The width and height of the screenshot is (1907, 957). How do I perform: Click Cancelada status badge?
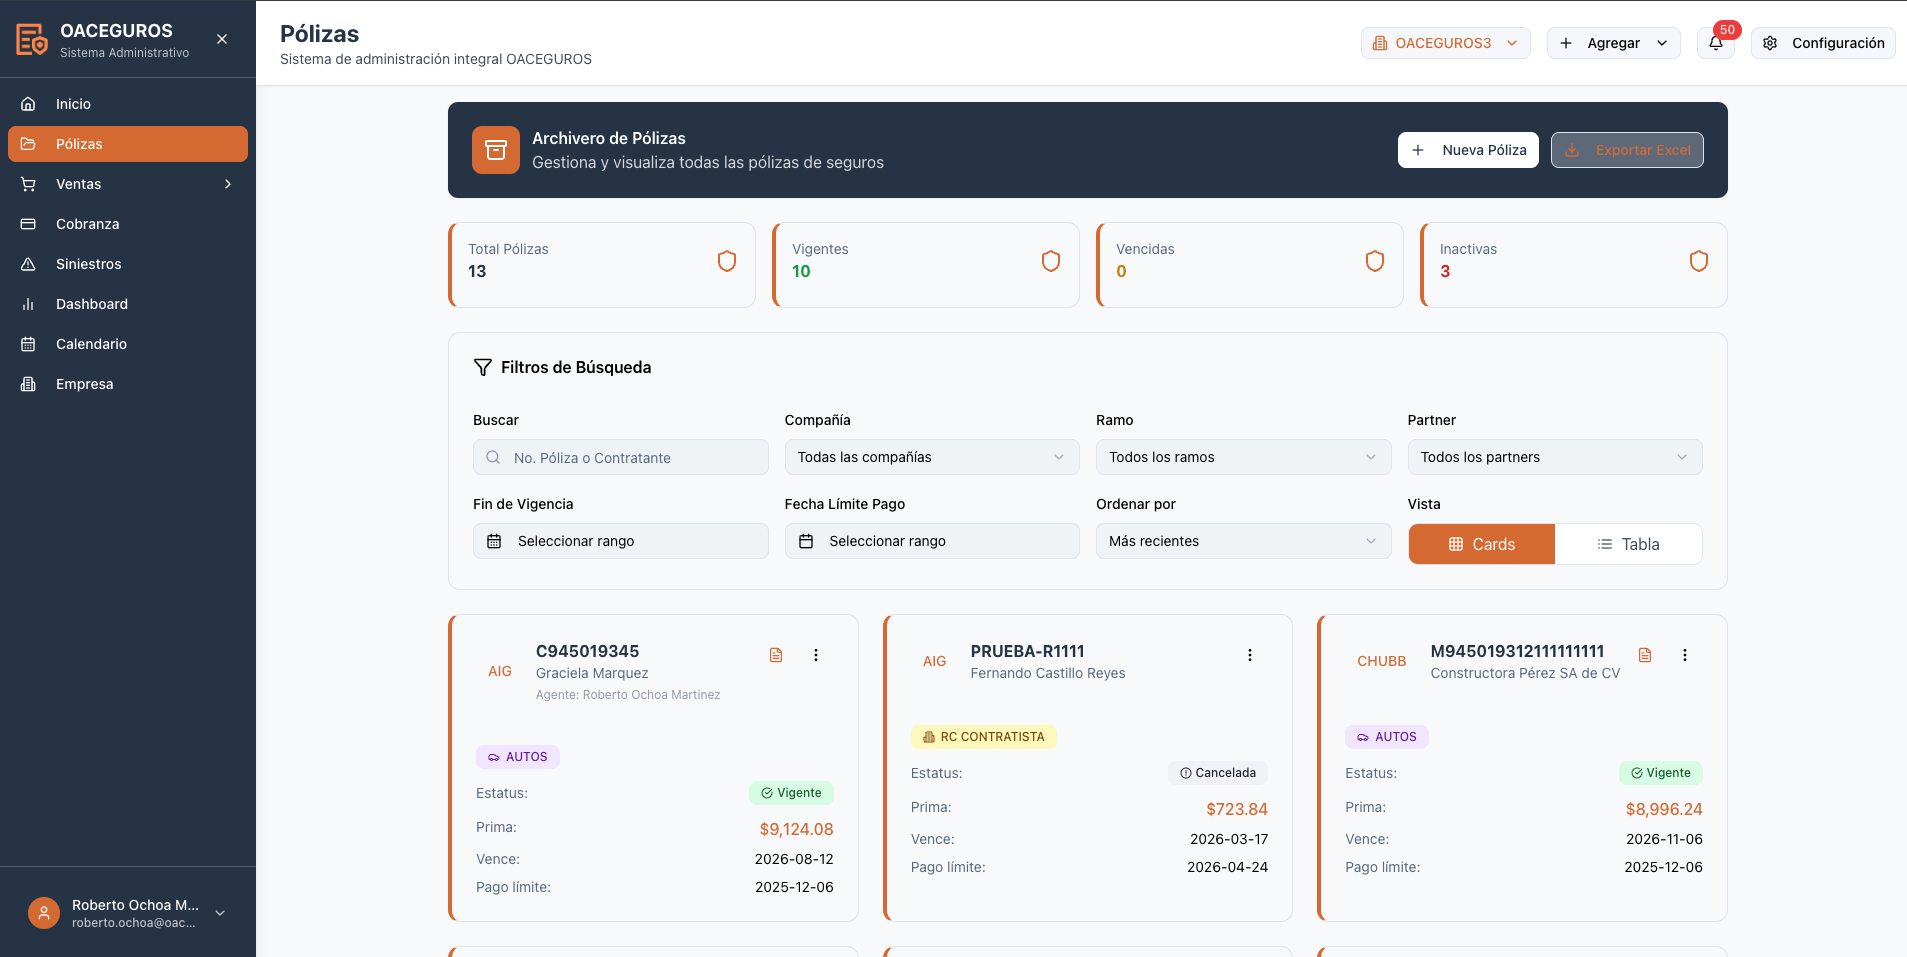point(1218,773)
